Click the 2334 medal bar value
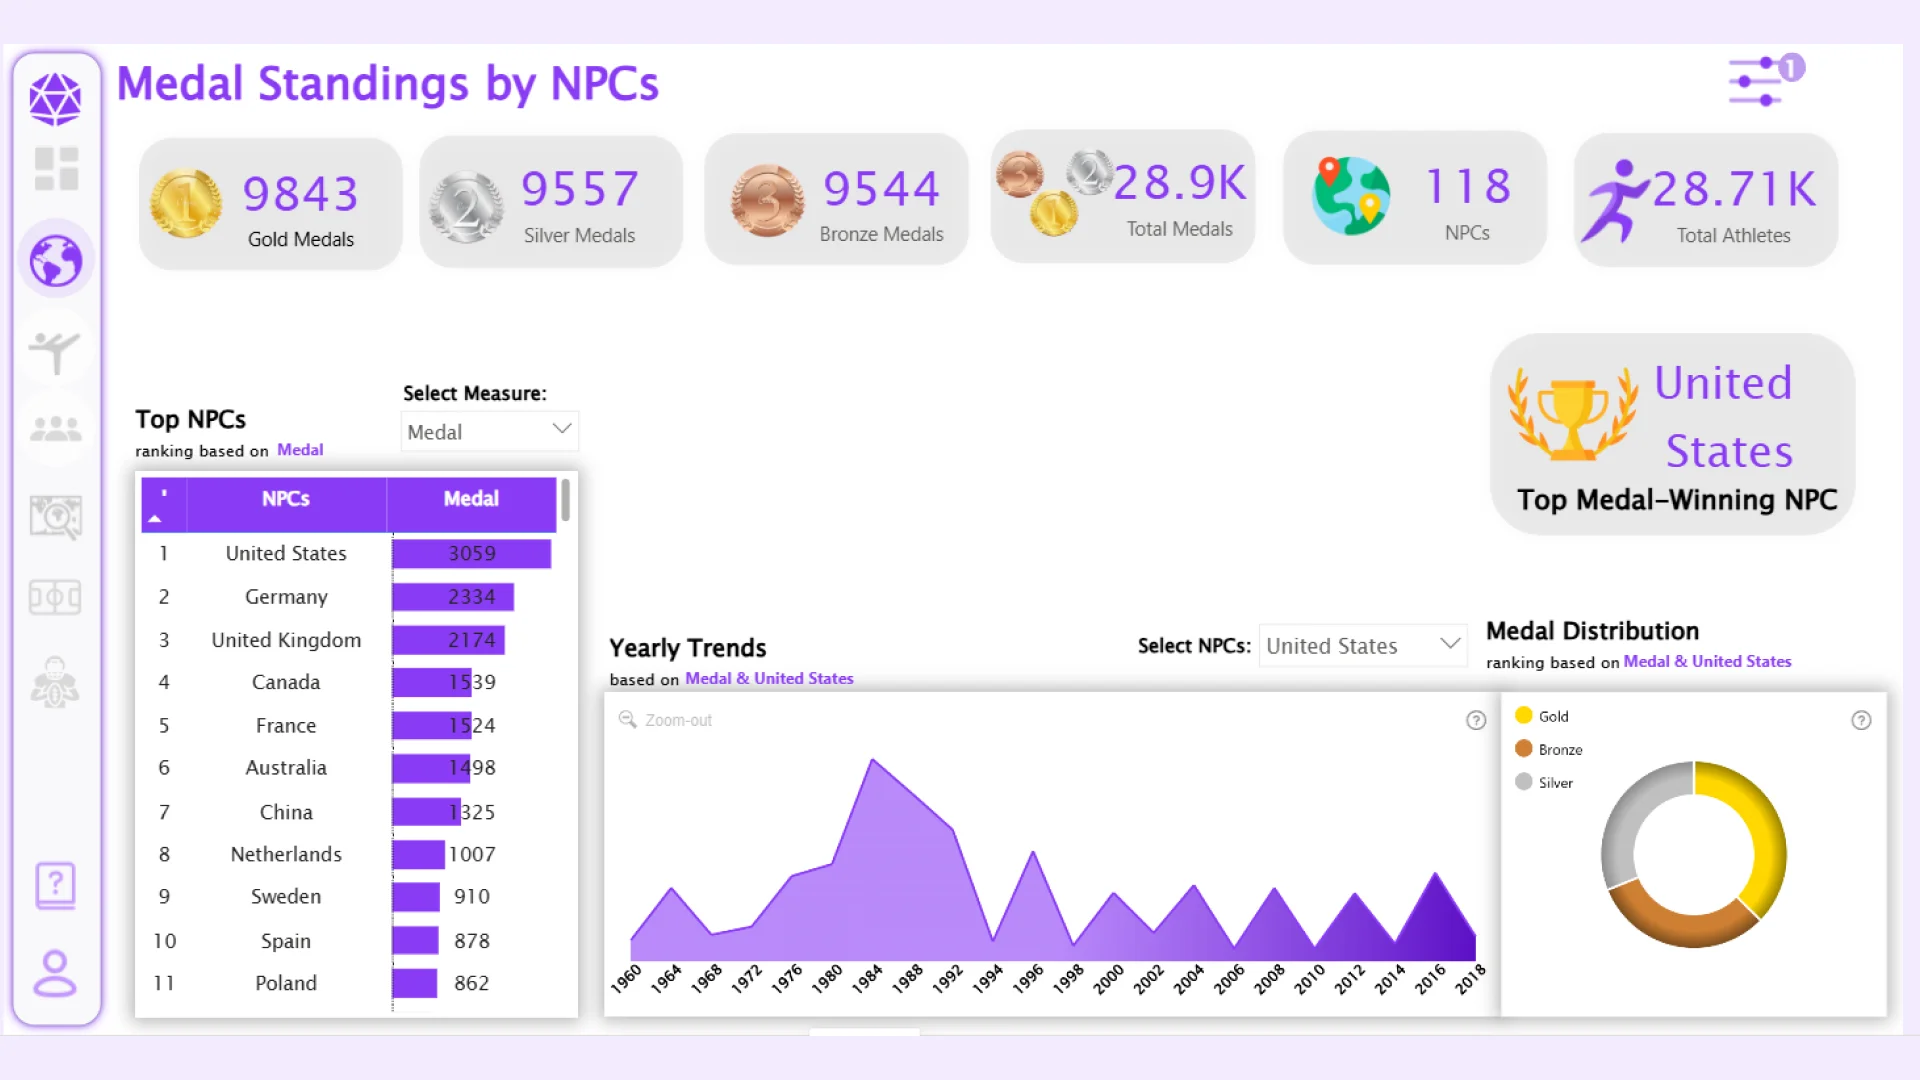The image size is (1920, 1080). pyautogui.click(x=453, y=597)
